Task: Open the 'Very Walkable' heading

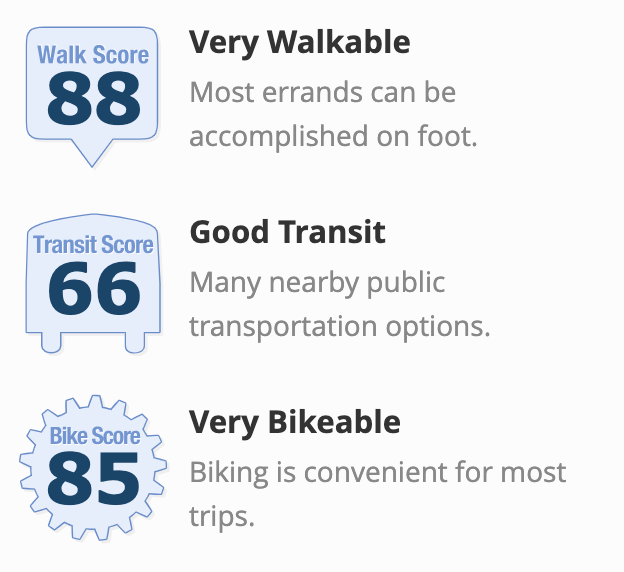Action: tap(300, 43)
